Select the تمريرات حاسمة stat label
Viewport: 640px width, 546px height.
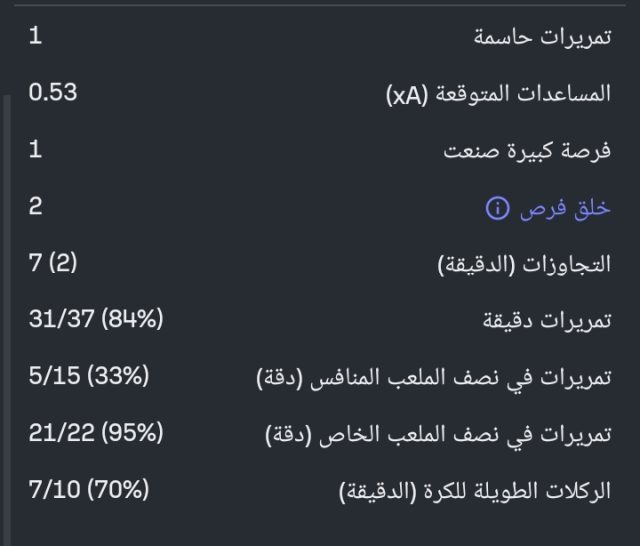click(541, 38)
